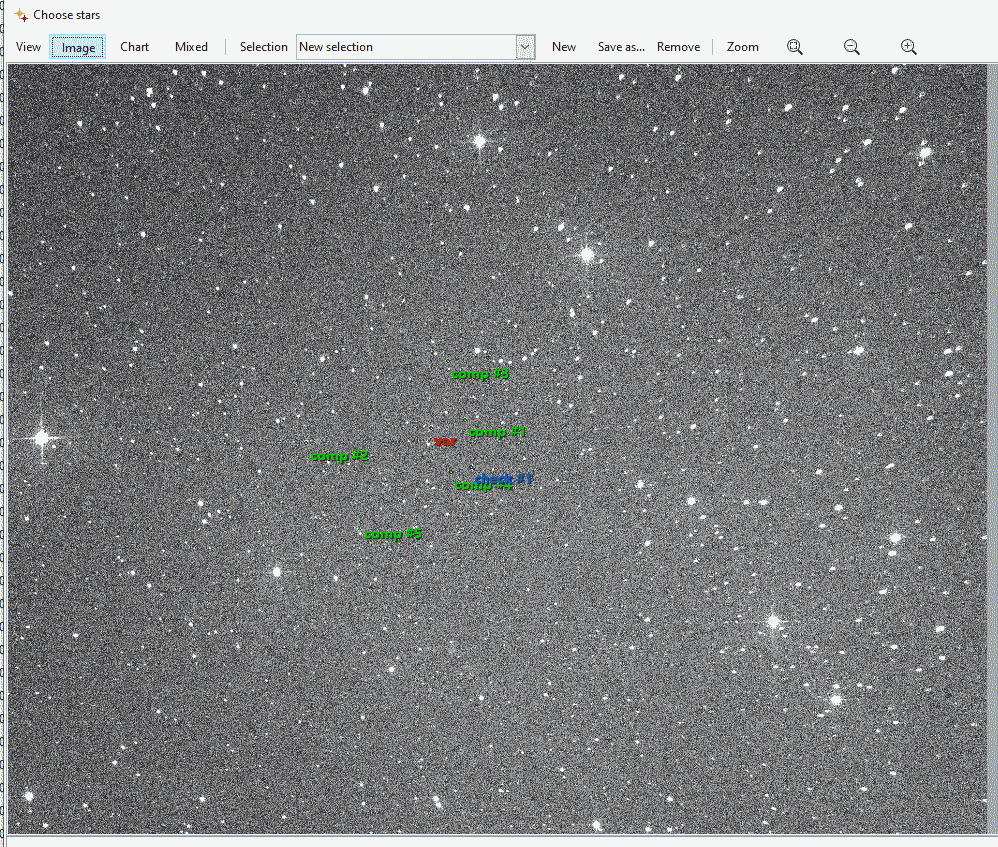Click the 'comp #1' star label
Image resolution: width=998 pixels, height=847 pixels.
click(497, 432)
